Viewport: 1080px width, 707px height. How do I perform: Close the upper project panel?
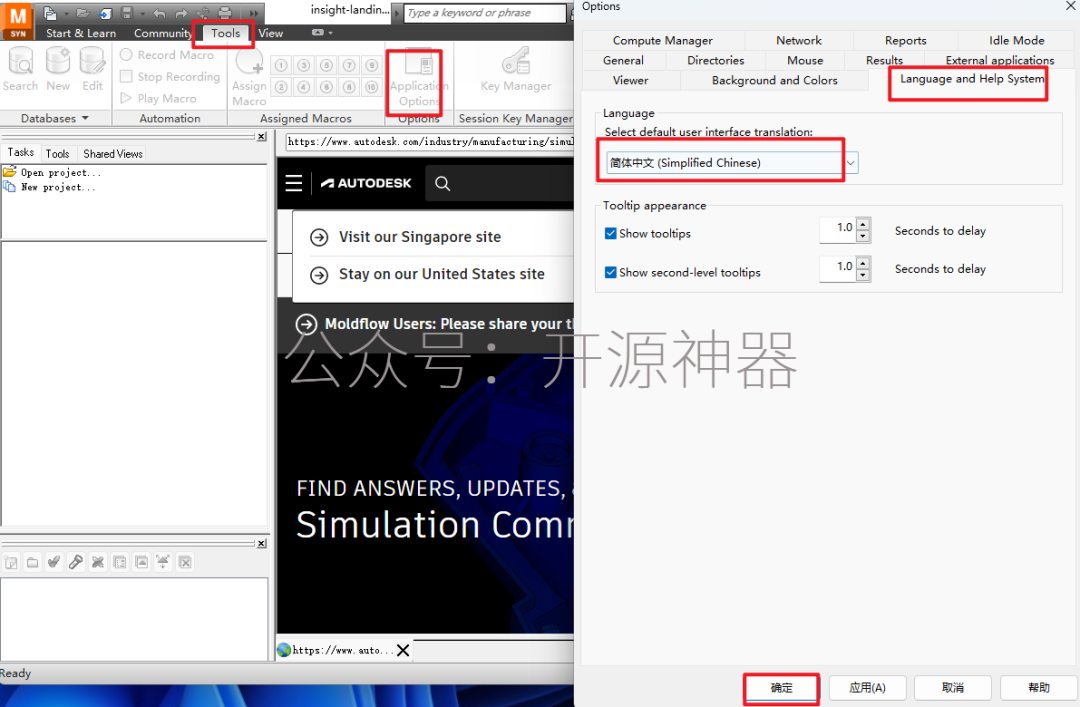click(262, 136)
